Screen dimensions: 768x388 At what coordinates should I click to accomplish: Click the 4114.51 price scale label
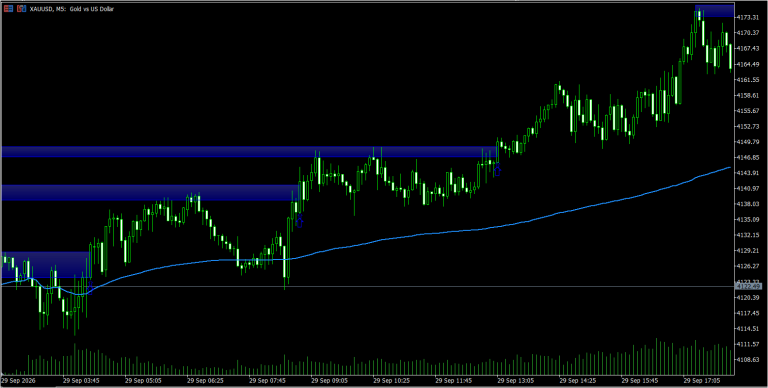tap(748, 328)
